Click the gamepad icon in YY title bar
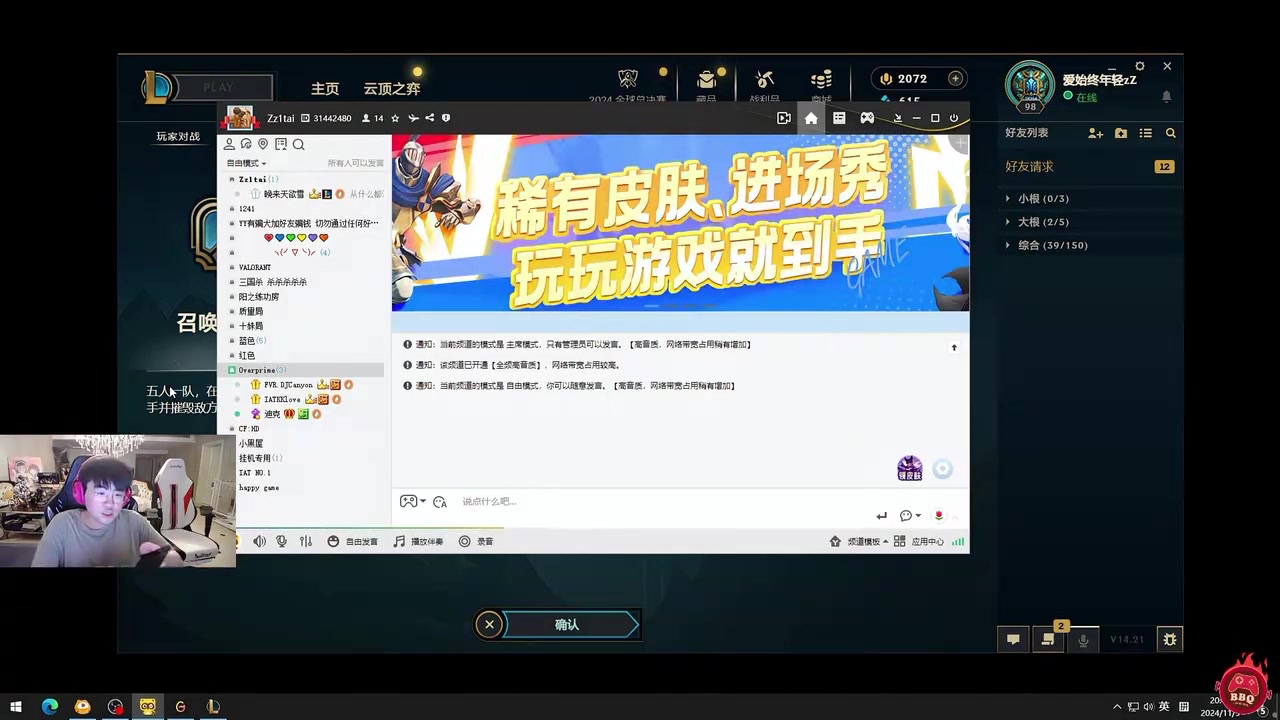 point(867,118)
